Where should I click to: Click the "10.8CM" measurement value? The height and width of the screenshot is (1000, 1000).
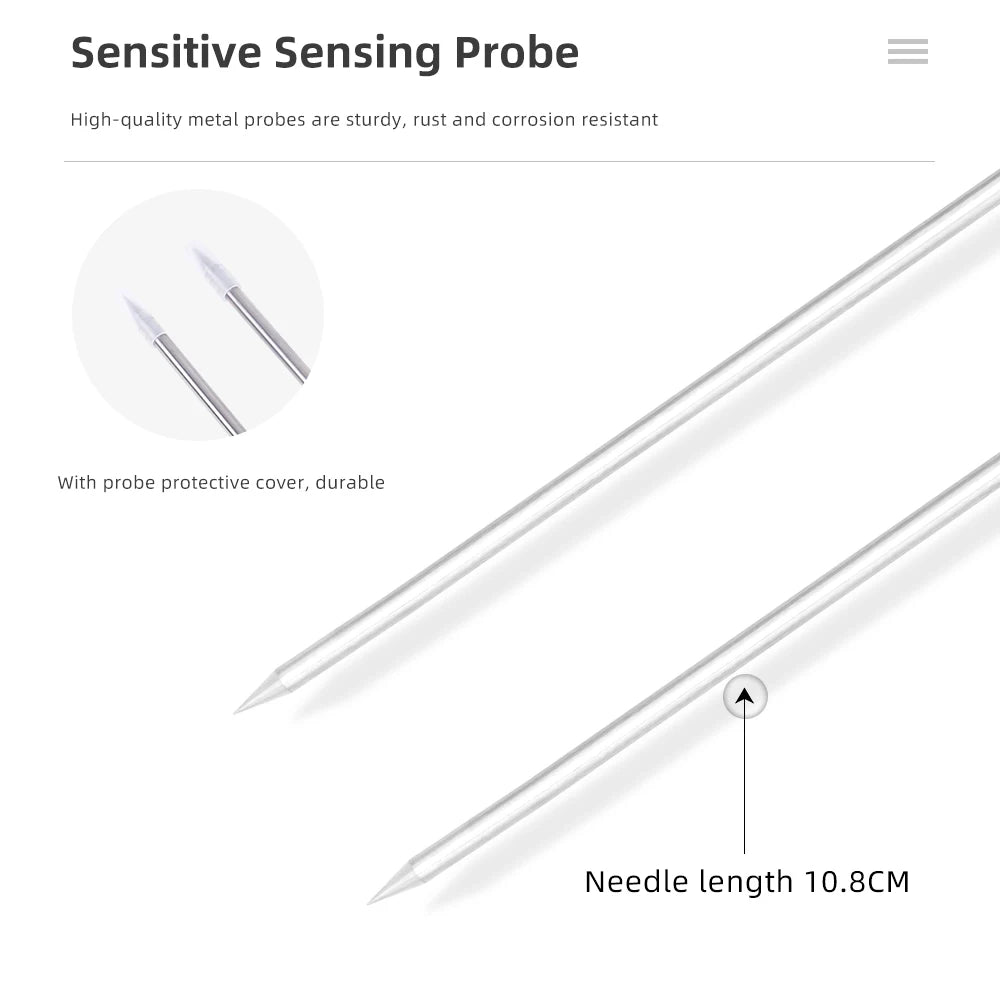856,882
